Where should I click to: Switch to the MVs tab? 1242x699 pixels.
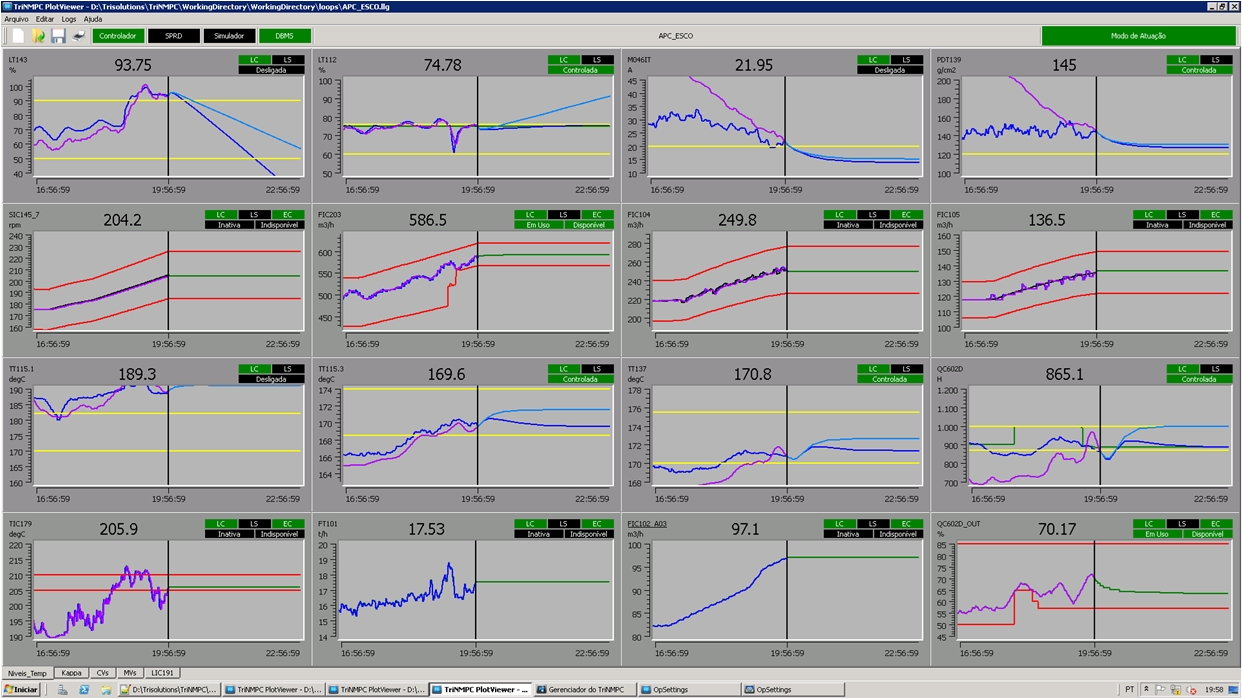[x=131, y=673]
